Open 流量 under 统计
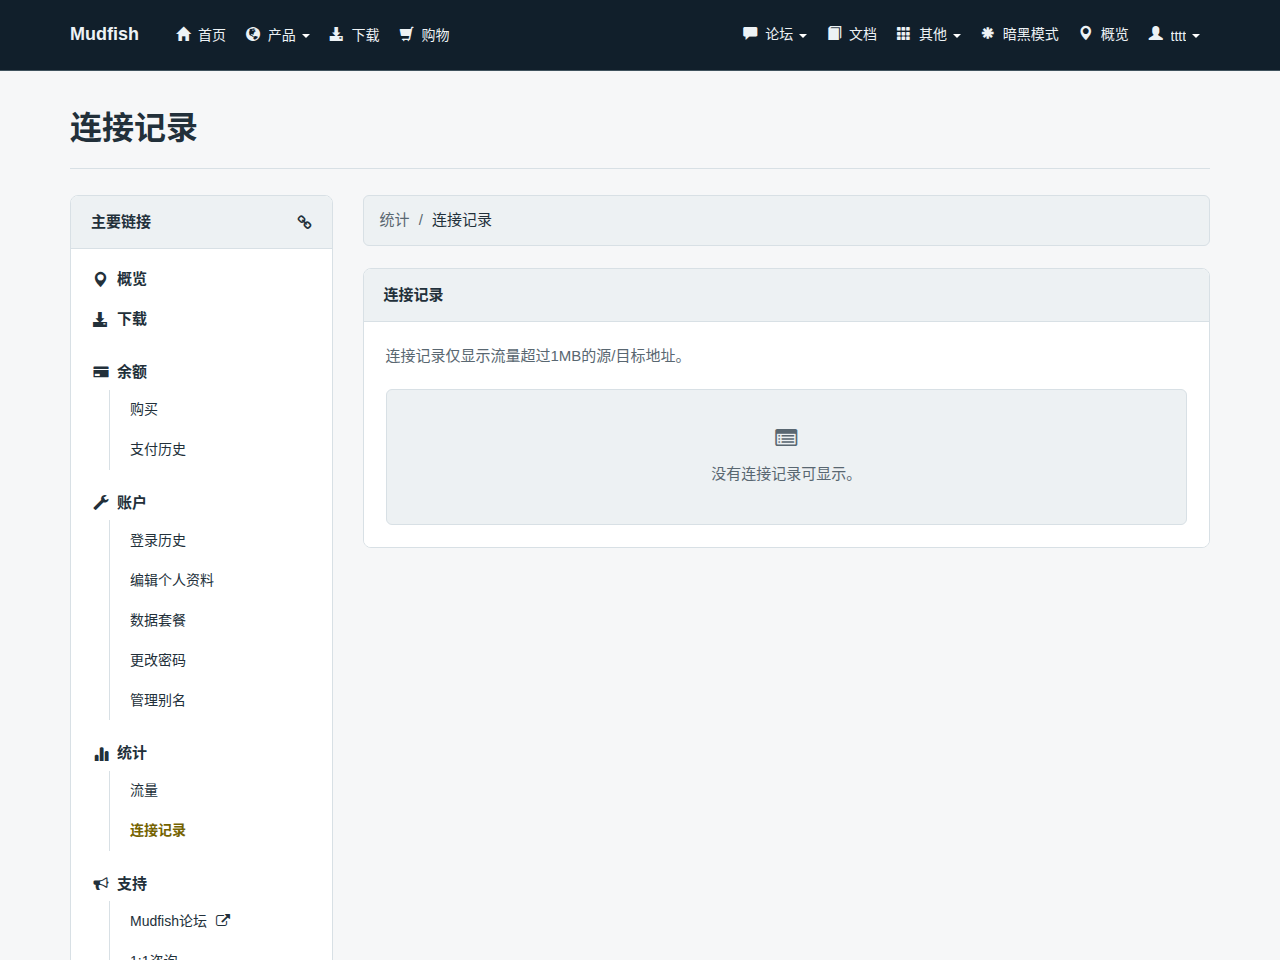1280x960 pixels. click(x=144, y=790)
